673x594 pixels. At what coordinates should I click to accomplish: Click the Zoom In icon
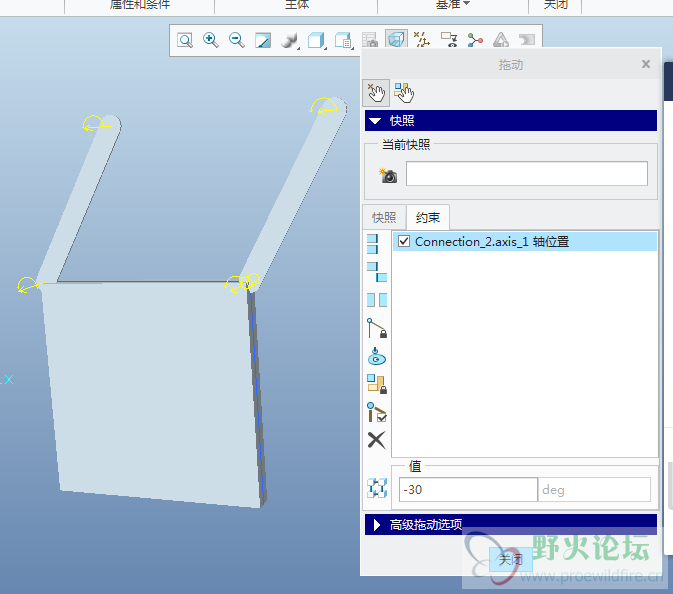tap(211, 40)
